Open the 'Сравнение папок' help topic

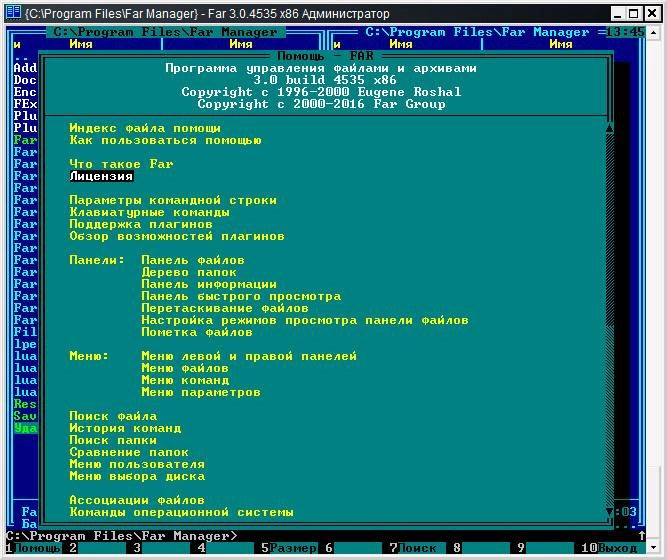pos(129,452)
